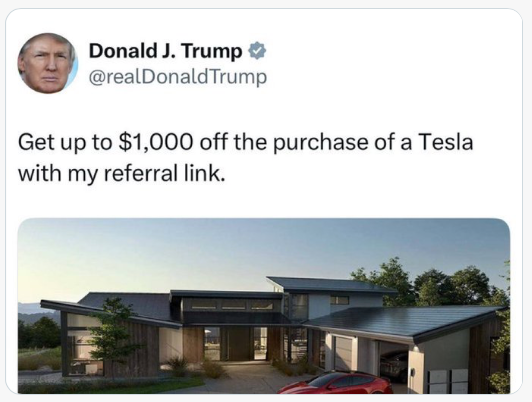Image resolution: width=532 pixels, height=402 pixels.
Task: Click the "$1,000" amount in the tweet
Action: (x=156, y=142)
